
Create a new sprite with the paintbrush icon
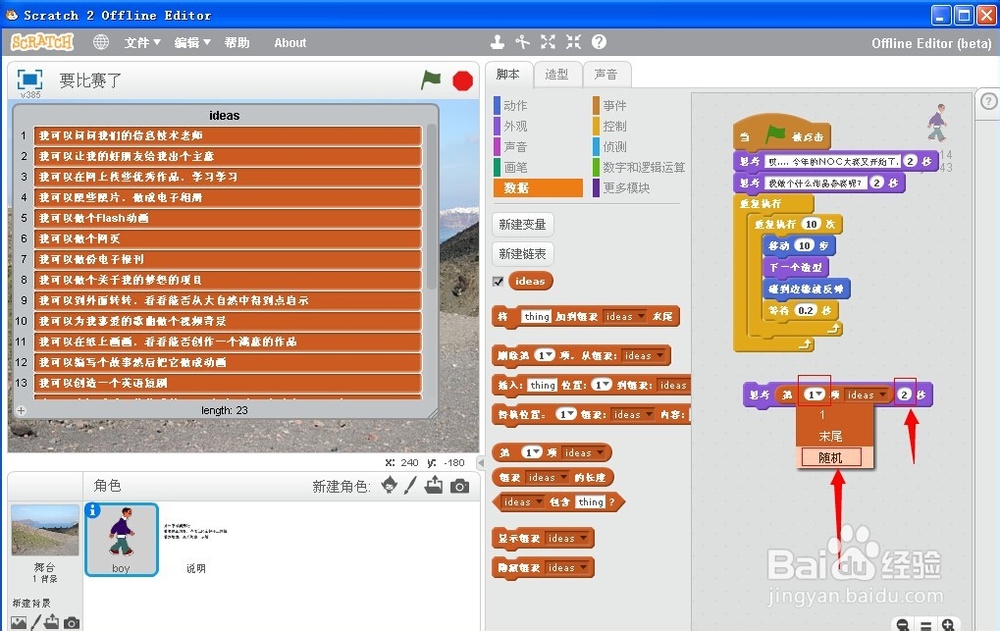click(x=411, y=486)
